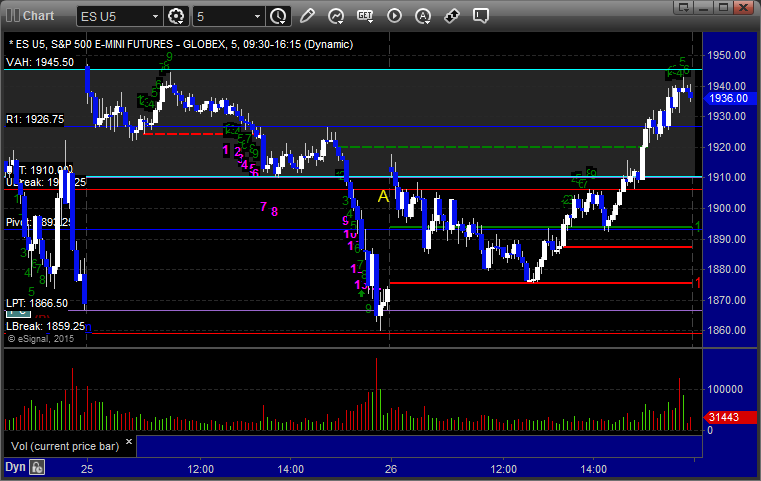Minimize the chart window

(x=704, y=7)
